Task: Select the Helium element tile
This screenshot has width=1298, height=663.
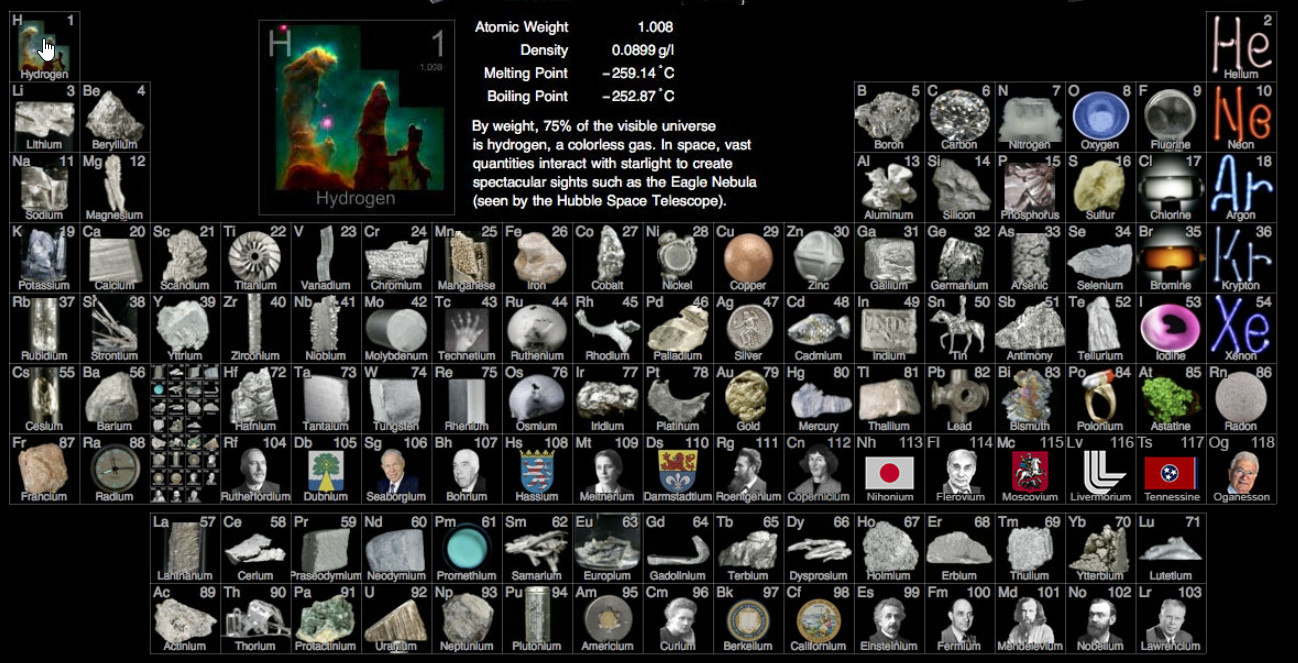Action: (1241, 47)
